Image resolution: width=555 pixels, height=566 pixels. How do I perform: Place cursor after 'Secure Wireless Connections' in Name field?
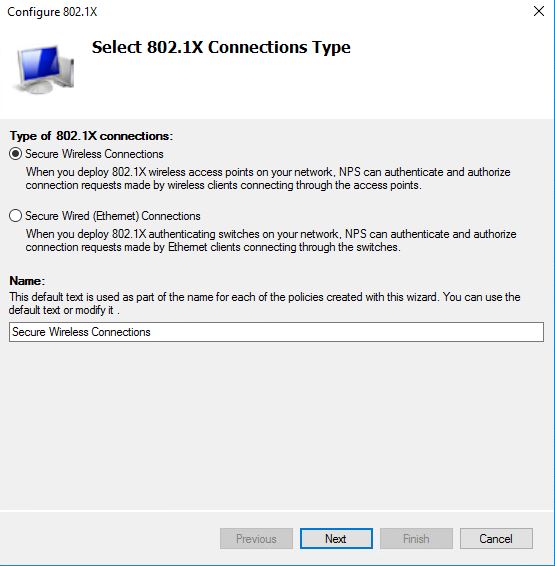point(152,332)
